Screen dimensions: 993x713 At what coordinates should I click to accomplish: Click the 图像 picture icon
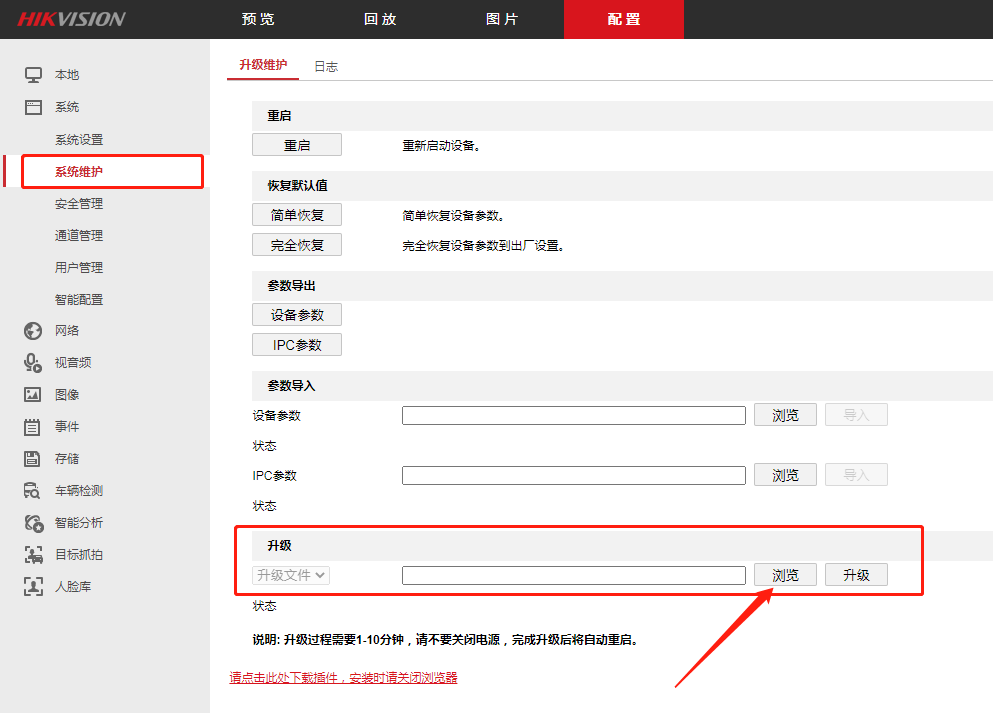click(33, 395)
